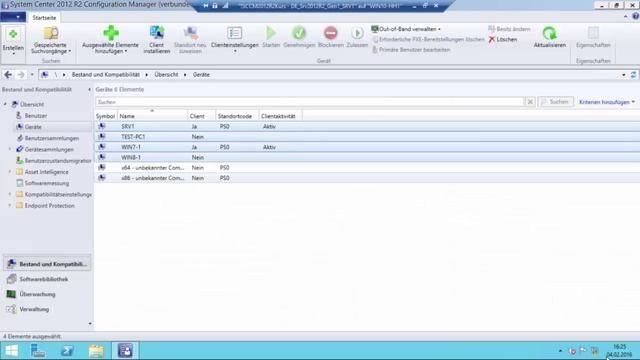Select x86 - unbekannter Computer row
Screen dimensions: 640x360
click(x=367, y=178)
